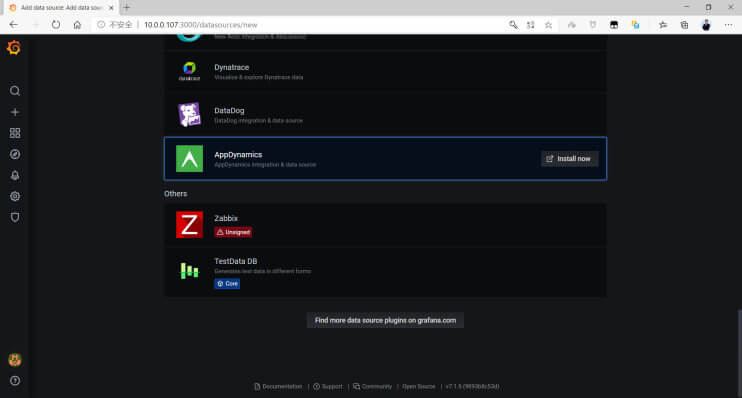Select the DataDog logo icon
742x398 pixels.
click(x=189, y=115)
